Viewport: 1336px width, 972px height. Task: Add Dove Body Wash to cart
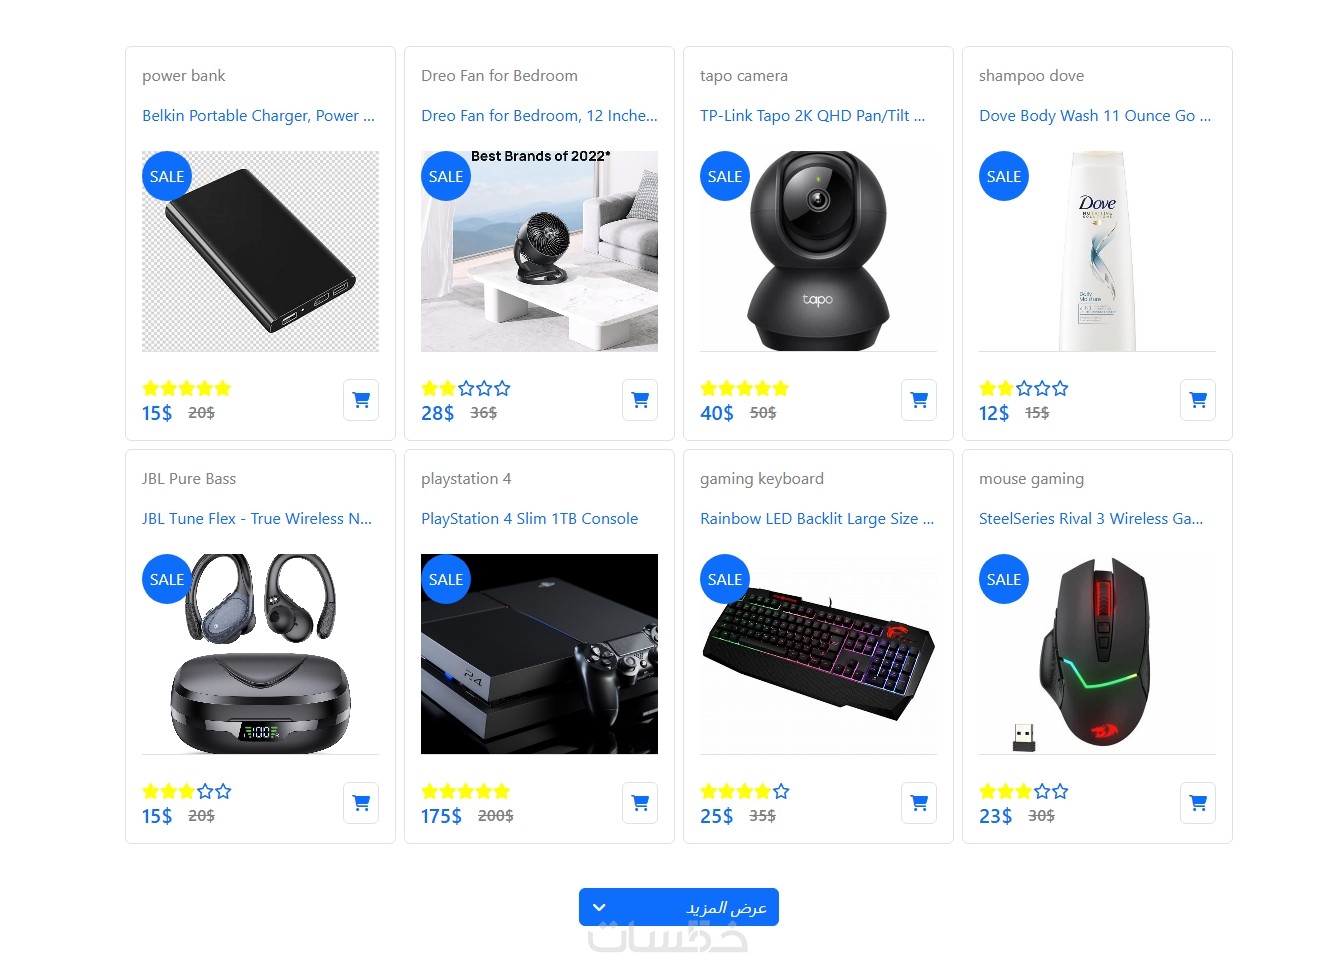click(x=1198, y=400)
